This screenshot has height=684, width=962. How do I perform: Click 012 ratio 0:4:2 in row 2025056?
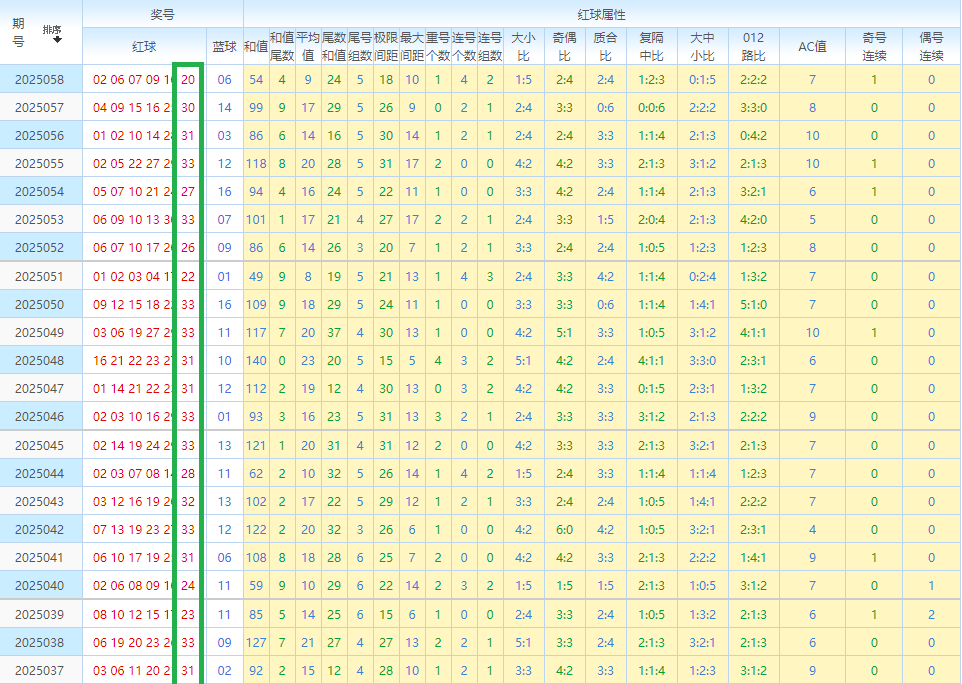753,136
